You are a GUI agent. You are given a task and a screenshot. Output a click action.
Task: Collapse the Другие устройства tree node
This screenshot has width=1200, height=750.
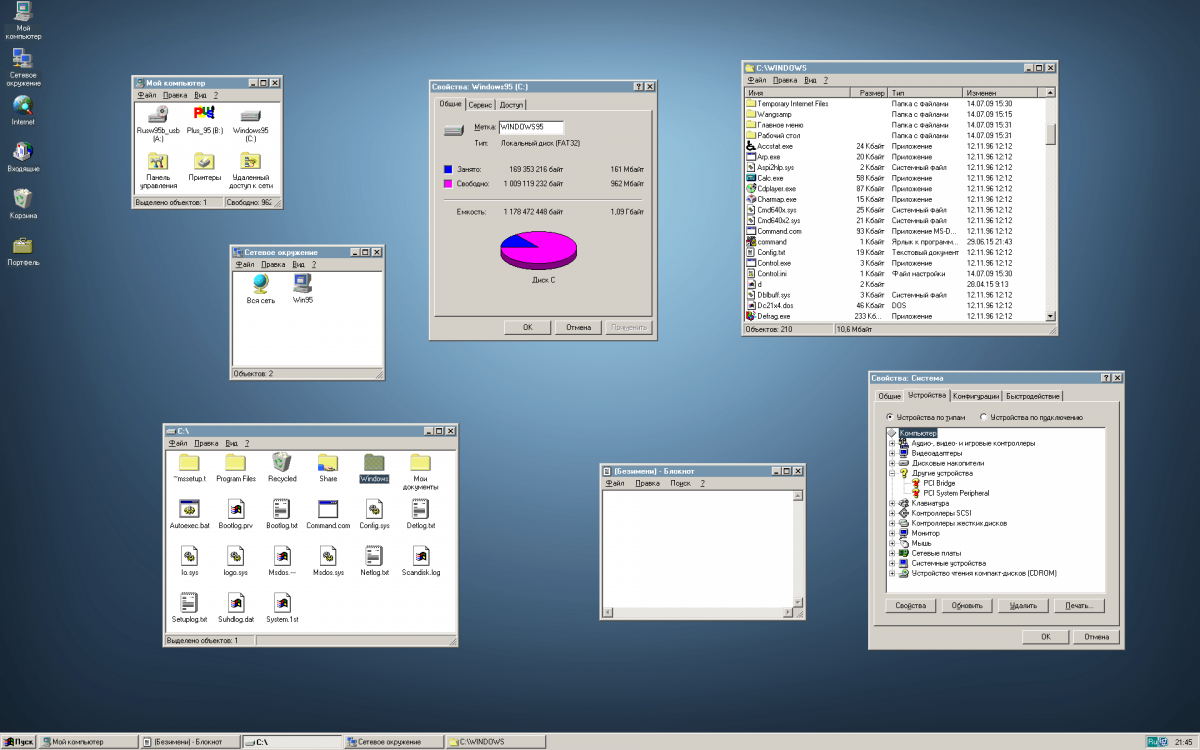892,473
